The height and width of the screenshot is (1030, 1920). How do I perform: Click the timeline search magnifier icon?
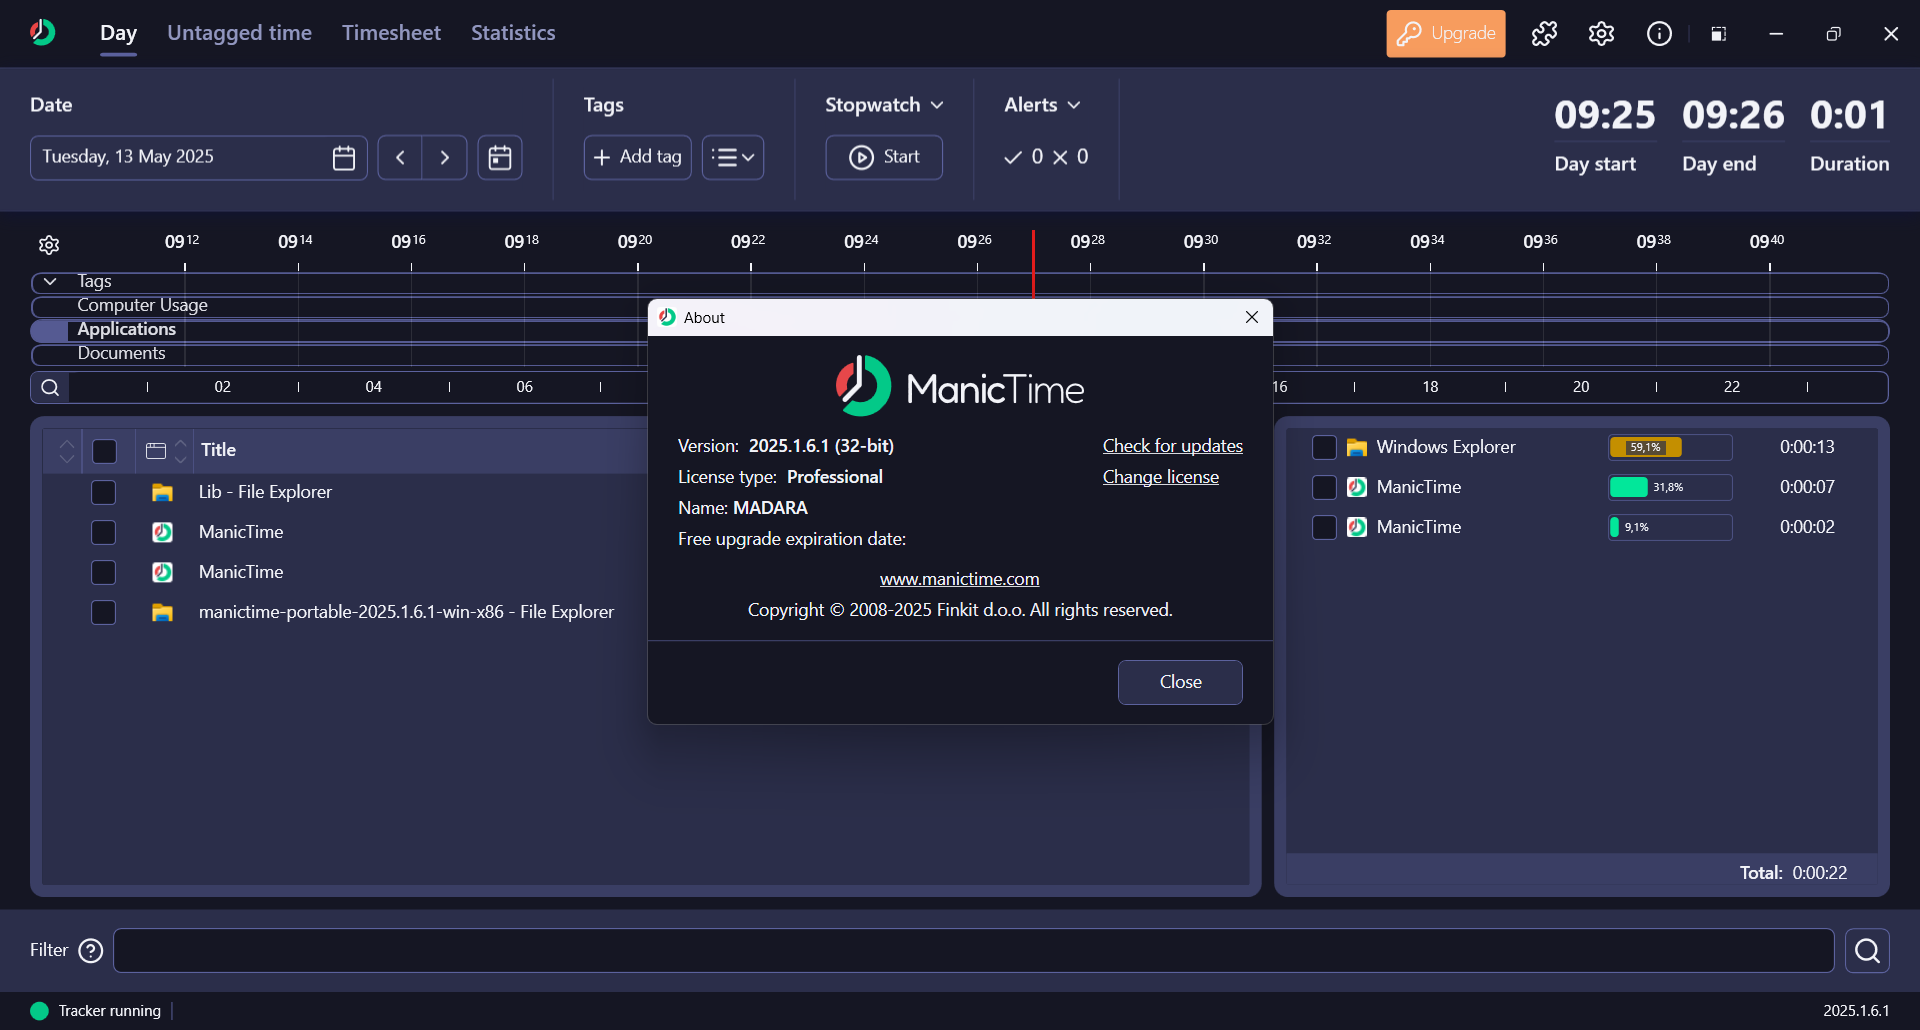coord(50,387)
